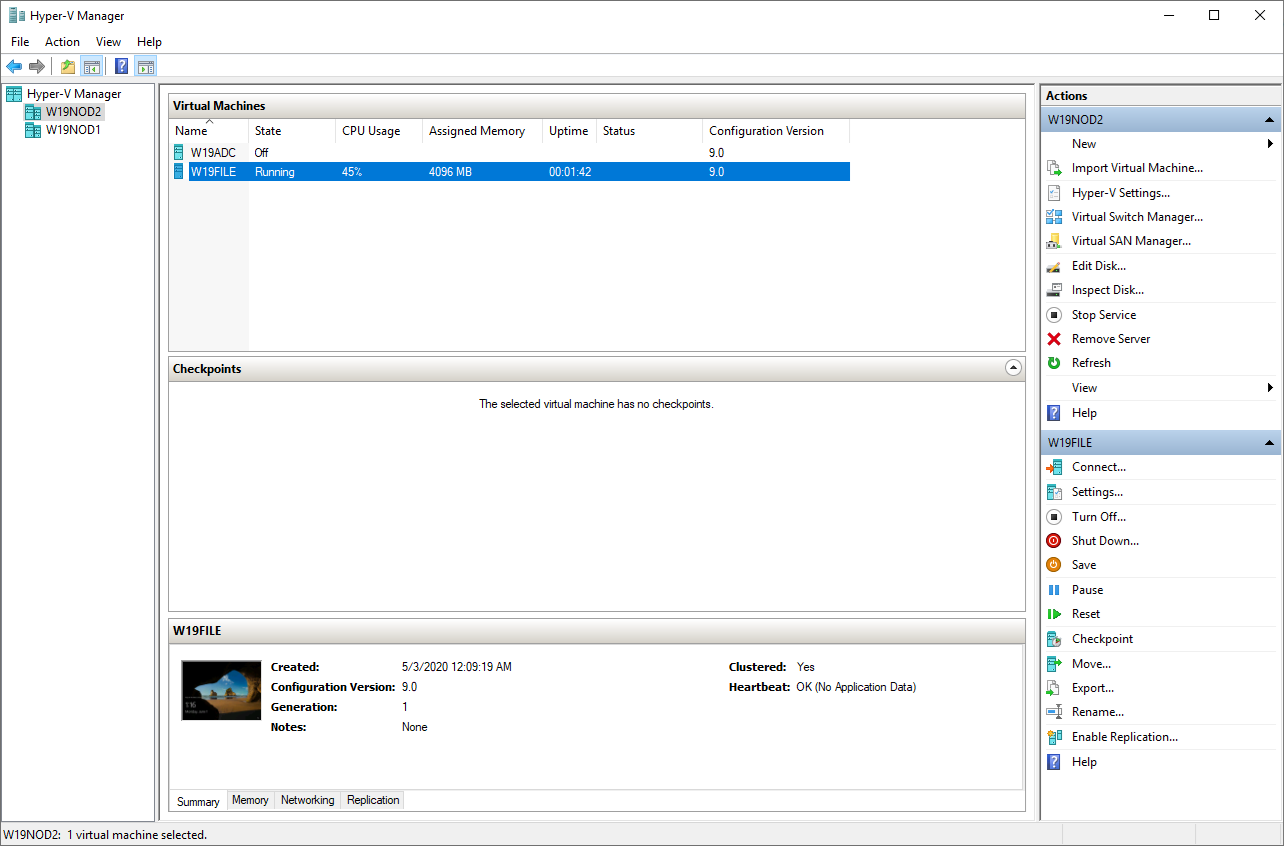Select the W19FILE virtual machine name
1284x846 pixels.
(213, 172)
